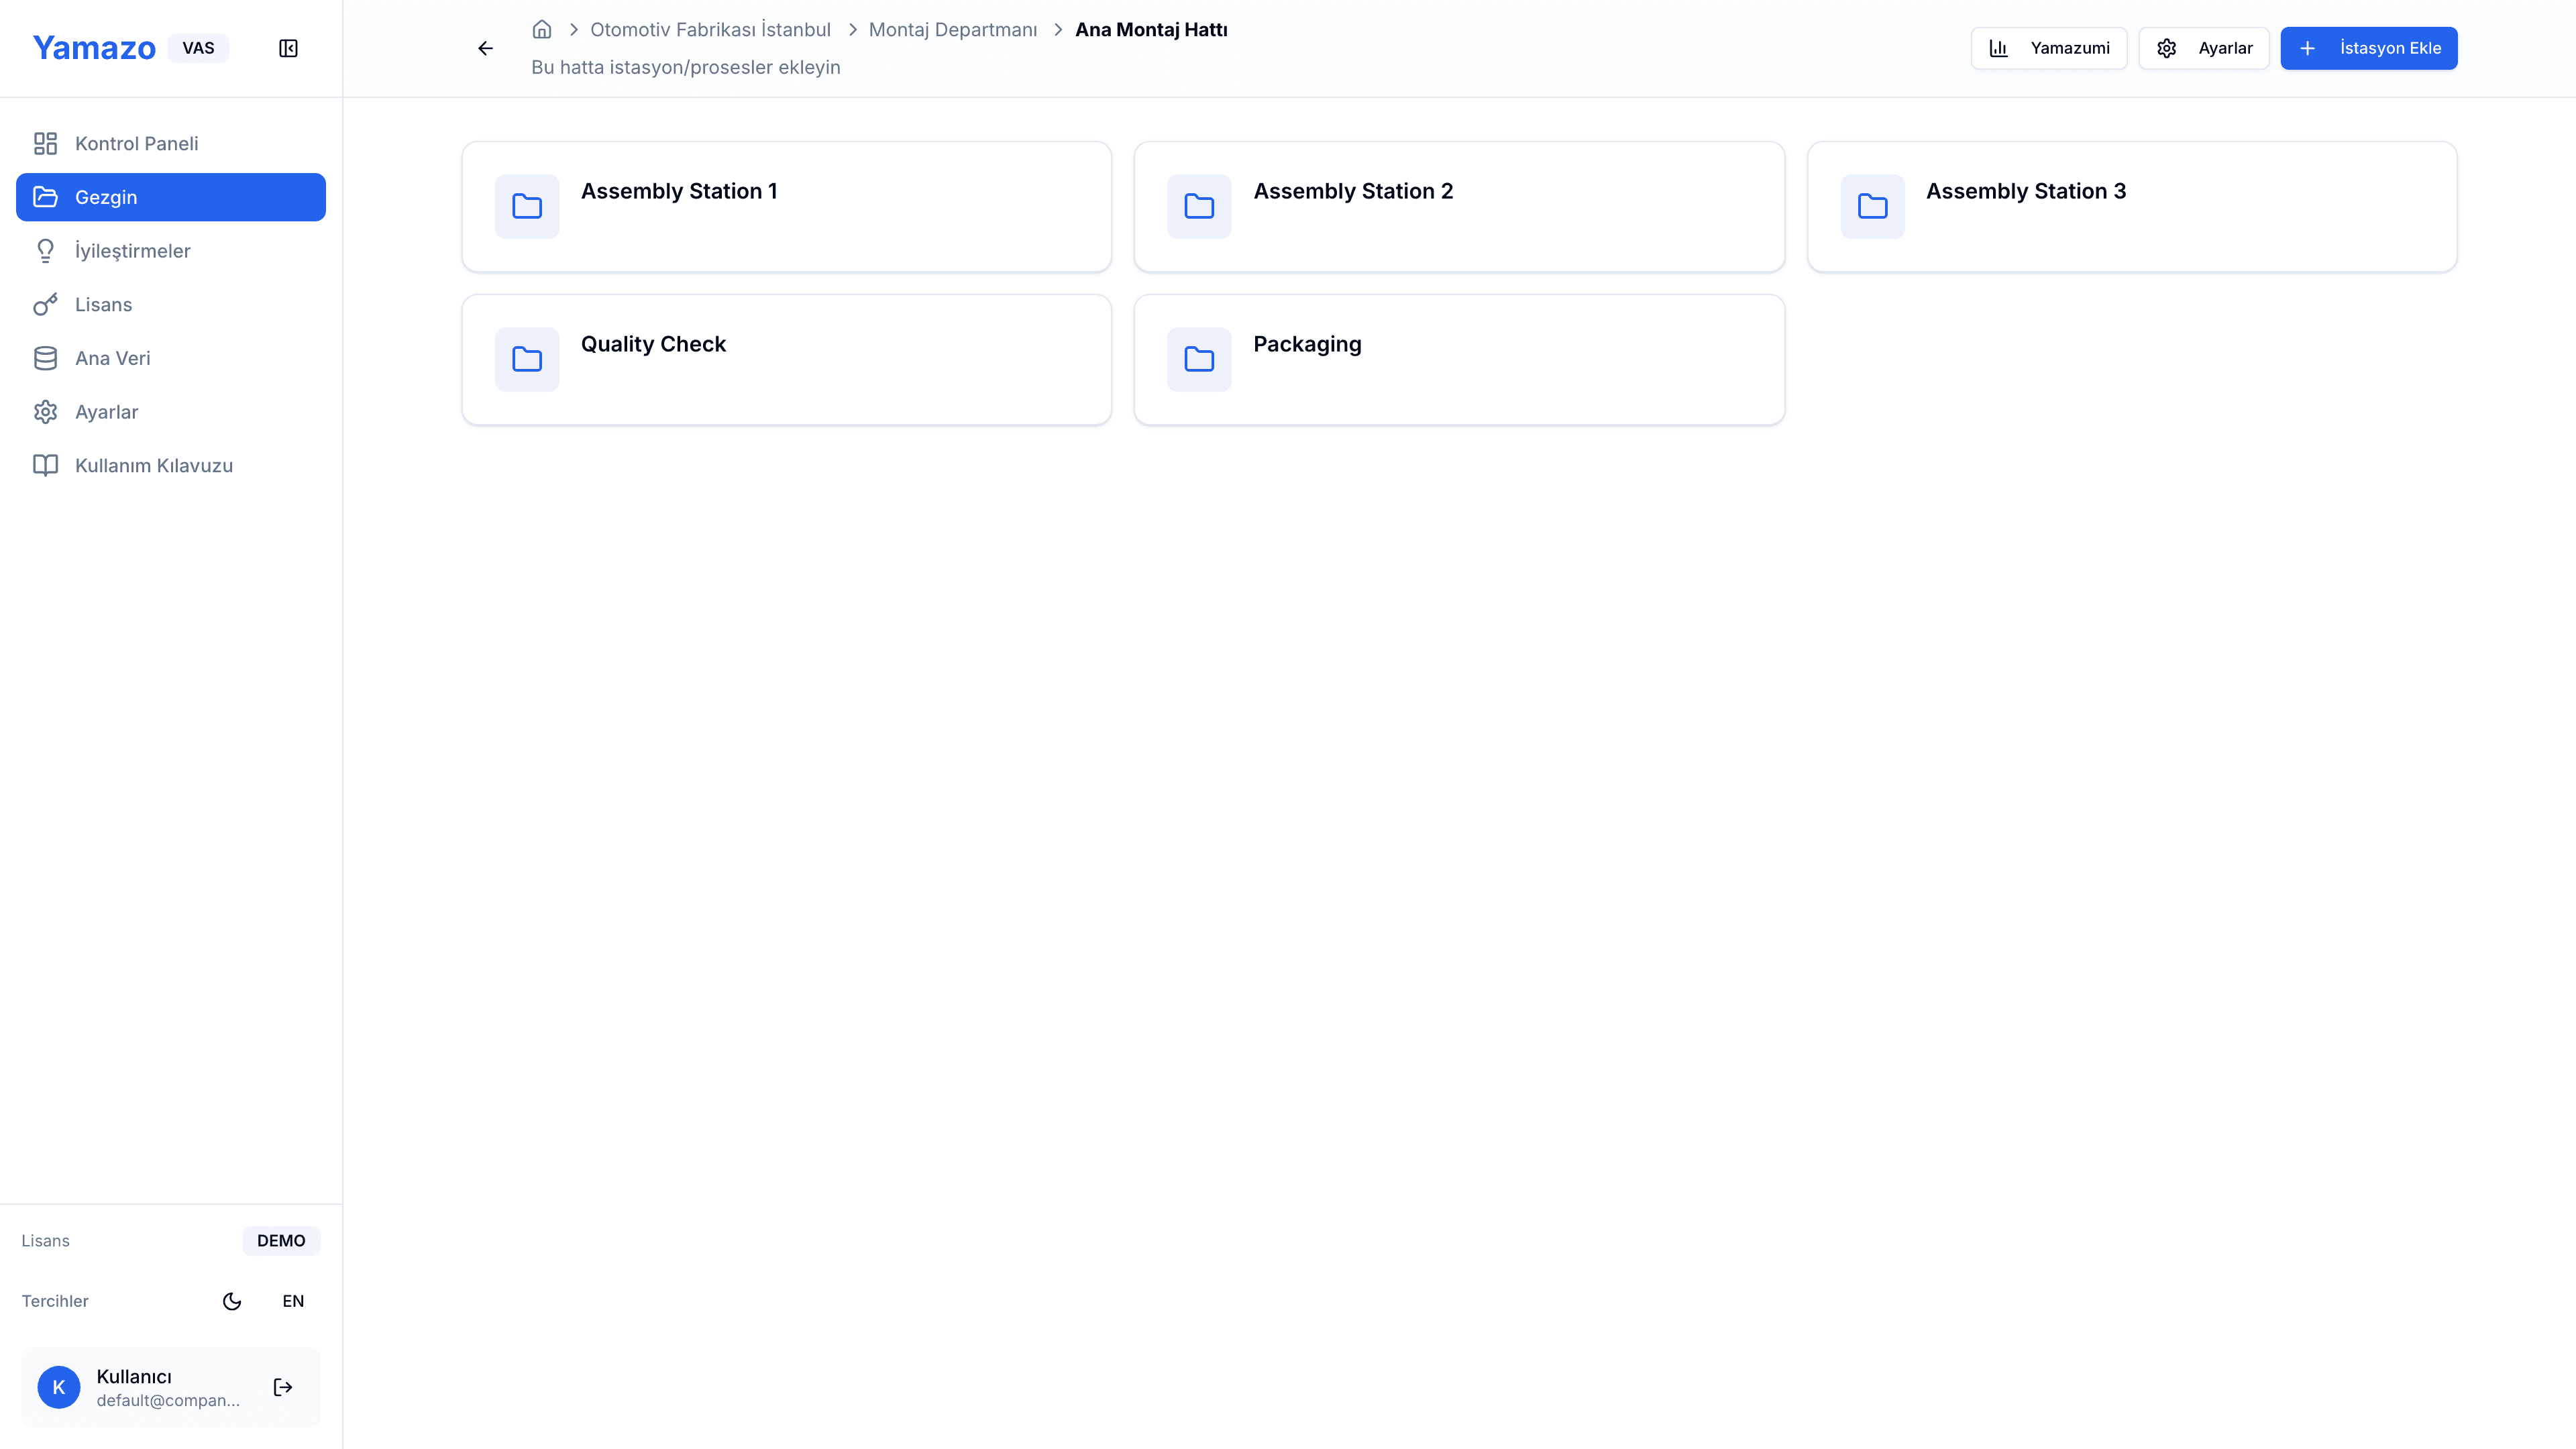Screen dimensions: 2576x1449
Task: Click İstasyon Ekle button
Action: pos(2368,48)
